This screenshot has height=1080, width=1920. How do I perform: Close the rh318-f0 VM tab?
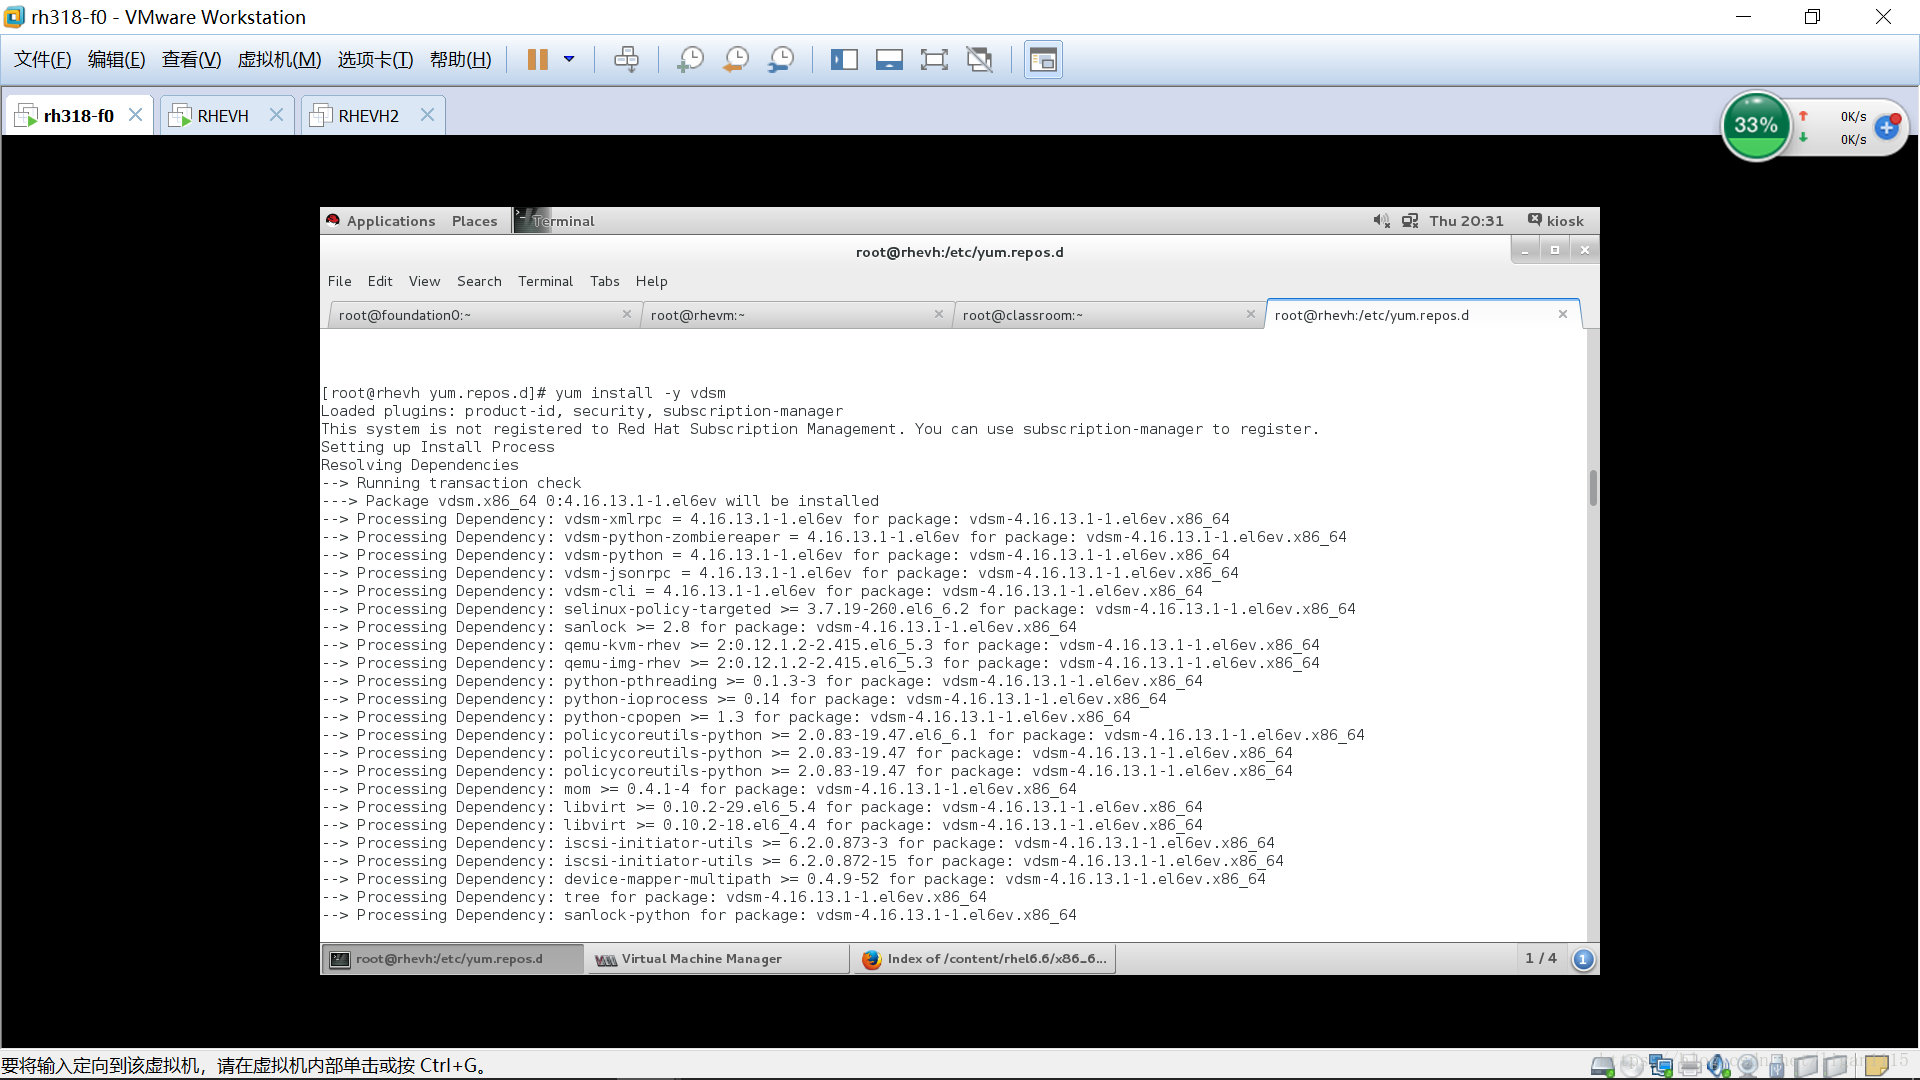pos(136,115)
